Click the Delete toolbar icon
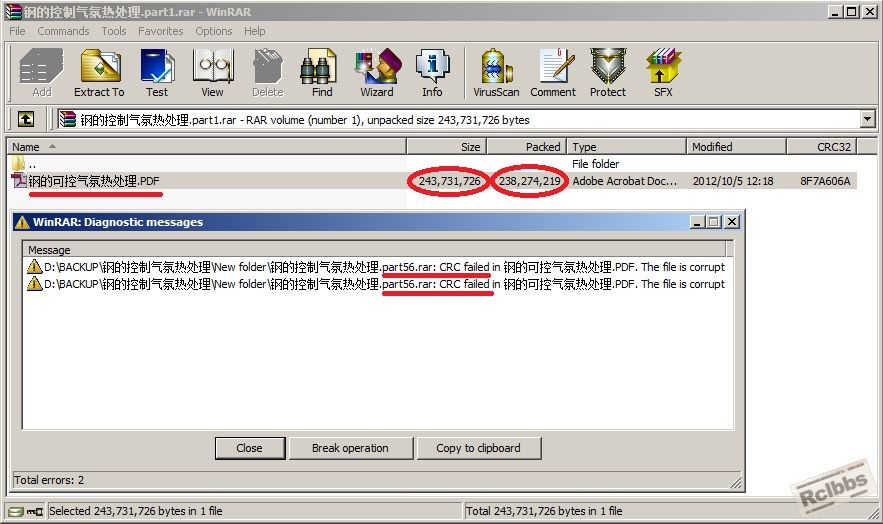This screenshot has width=883, height=524. tap(267, 72)
